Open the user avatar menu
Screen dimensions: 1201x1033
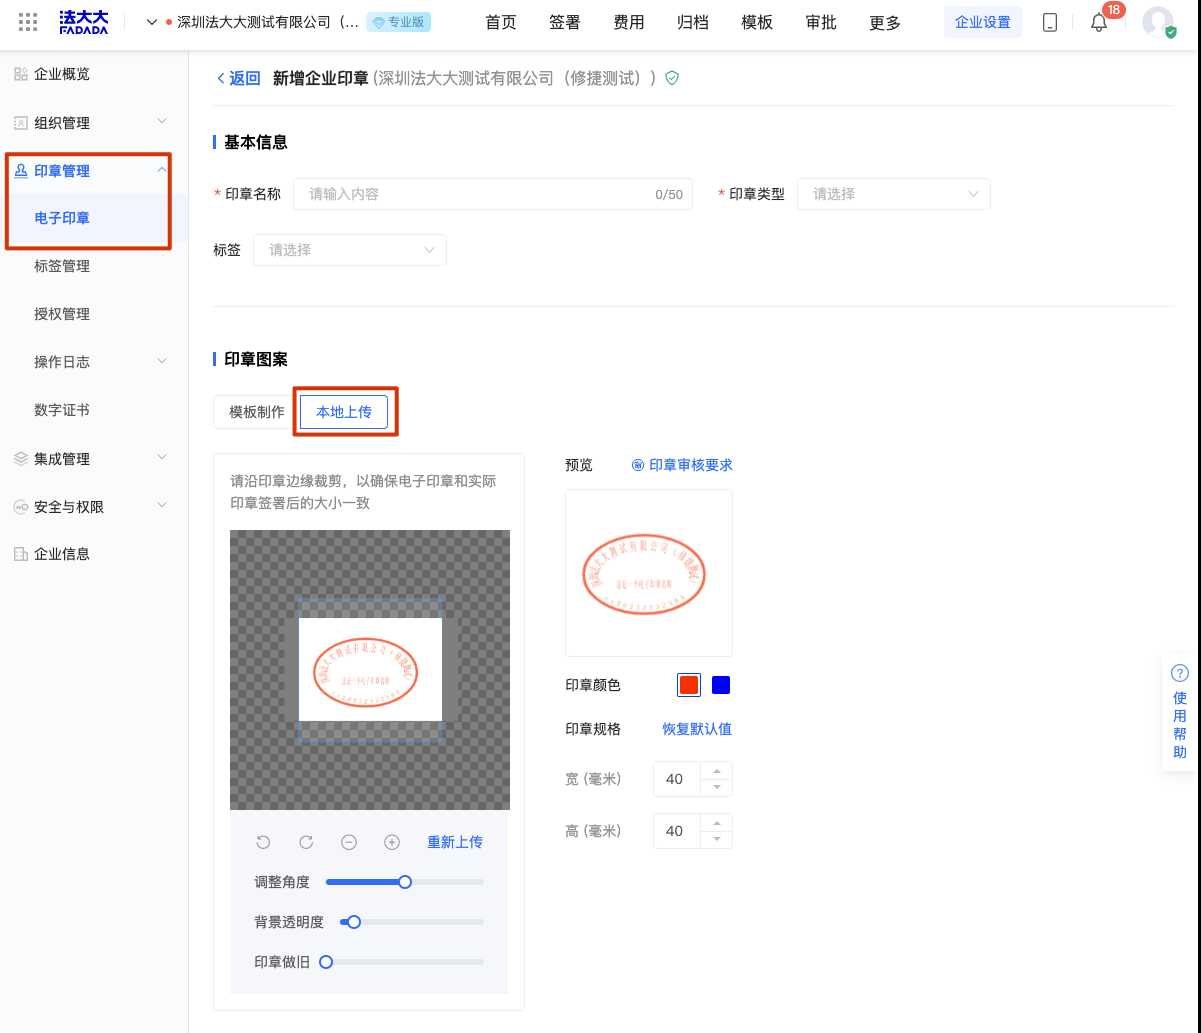(x=1159, y=22)
